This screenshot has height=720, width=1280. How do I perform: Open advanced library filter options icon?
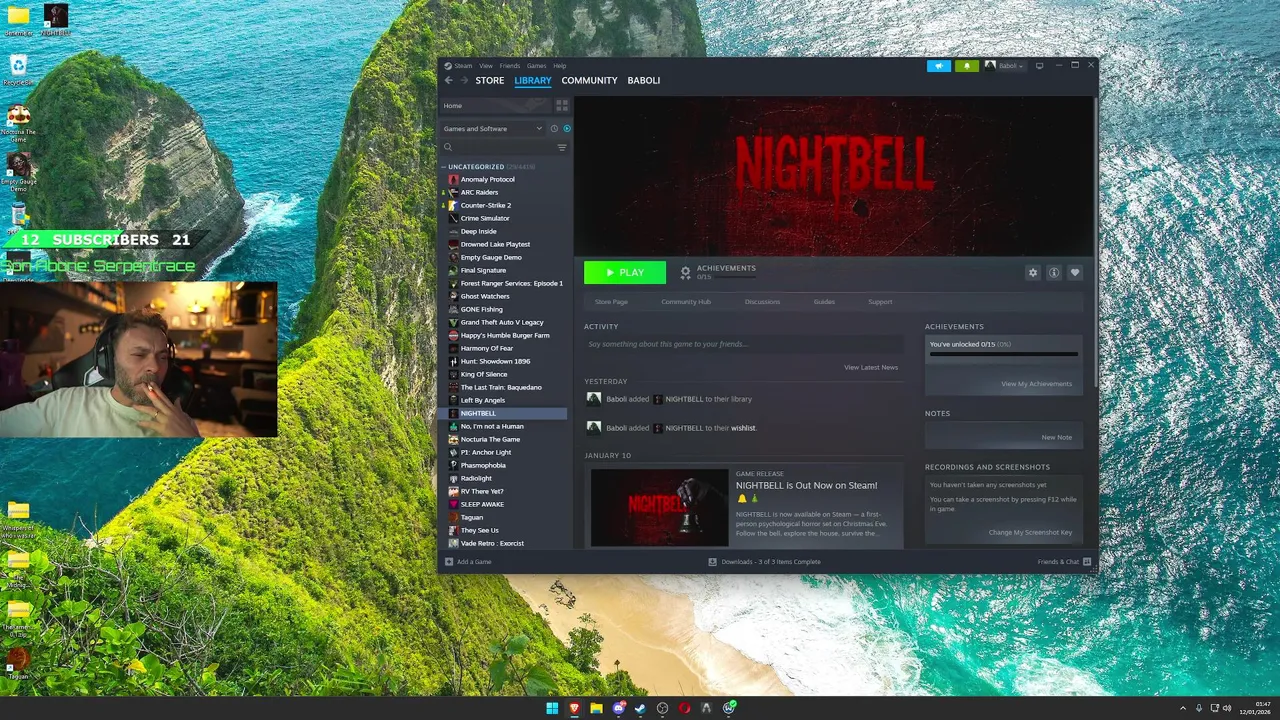coord(562,147)
